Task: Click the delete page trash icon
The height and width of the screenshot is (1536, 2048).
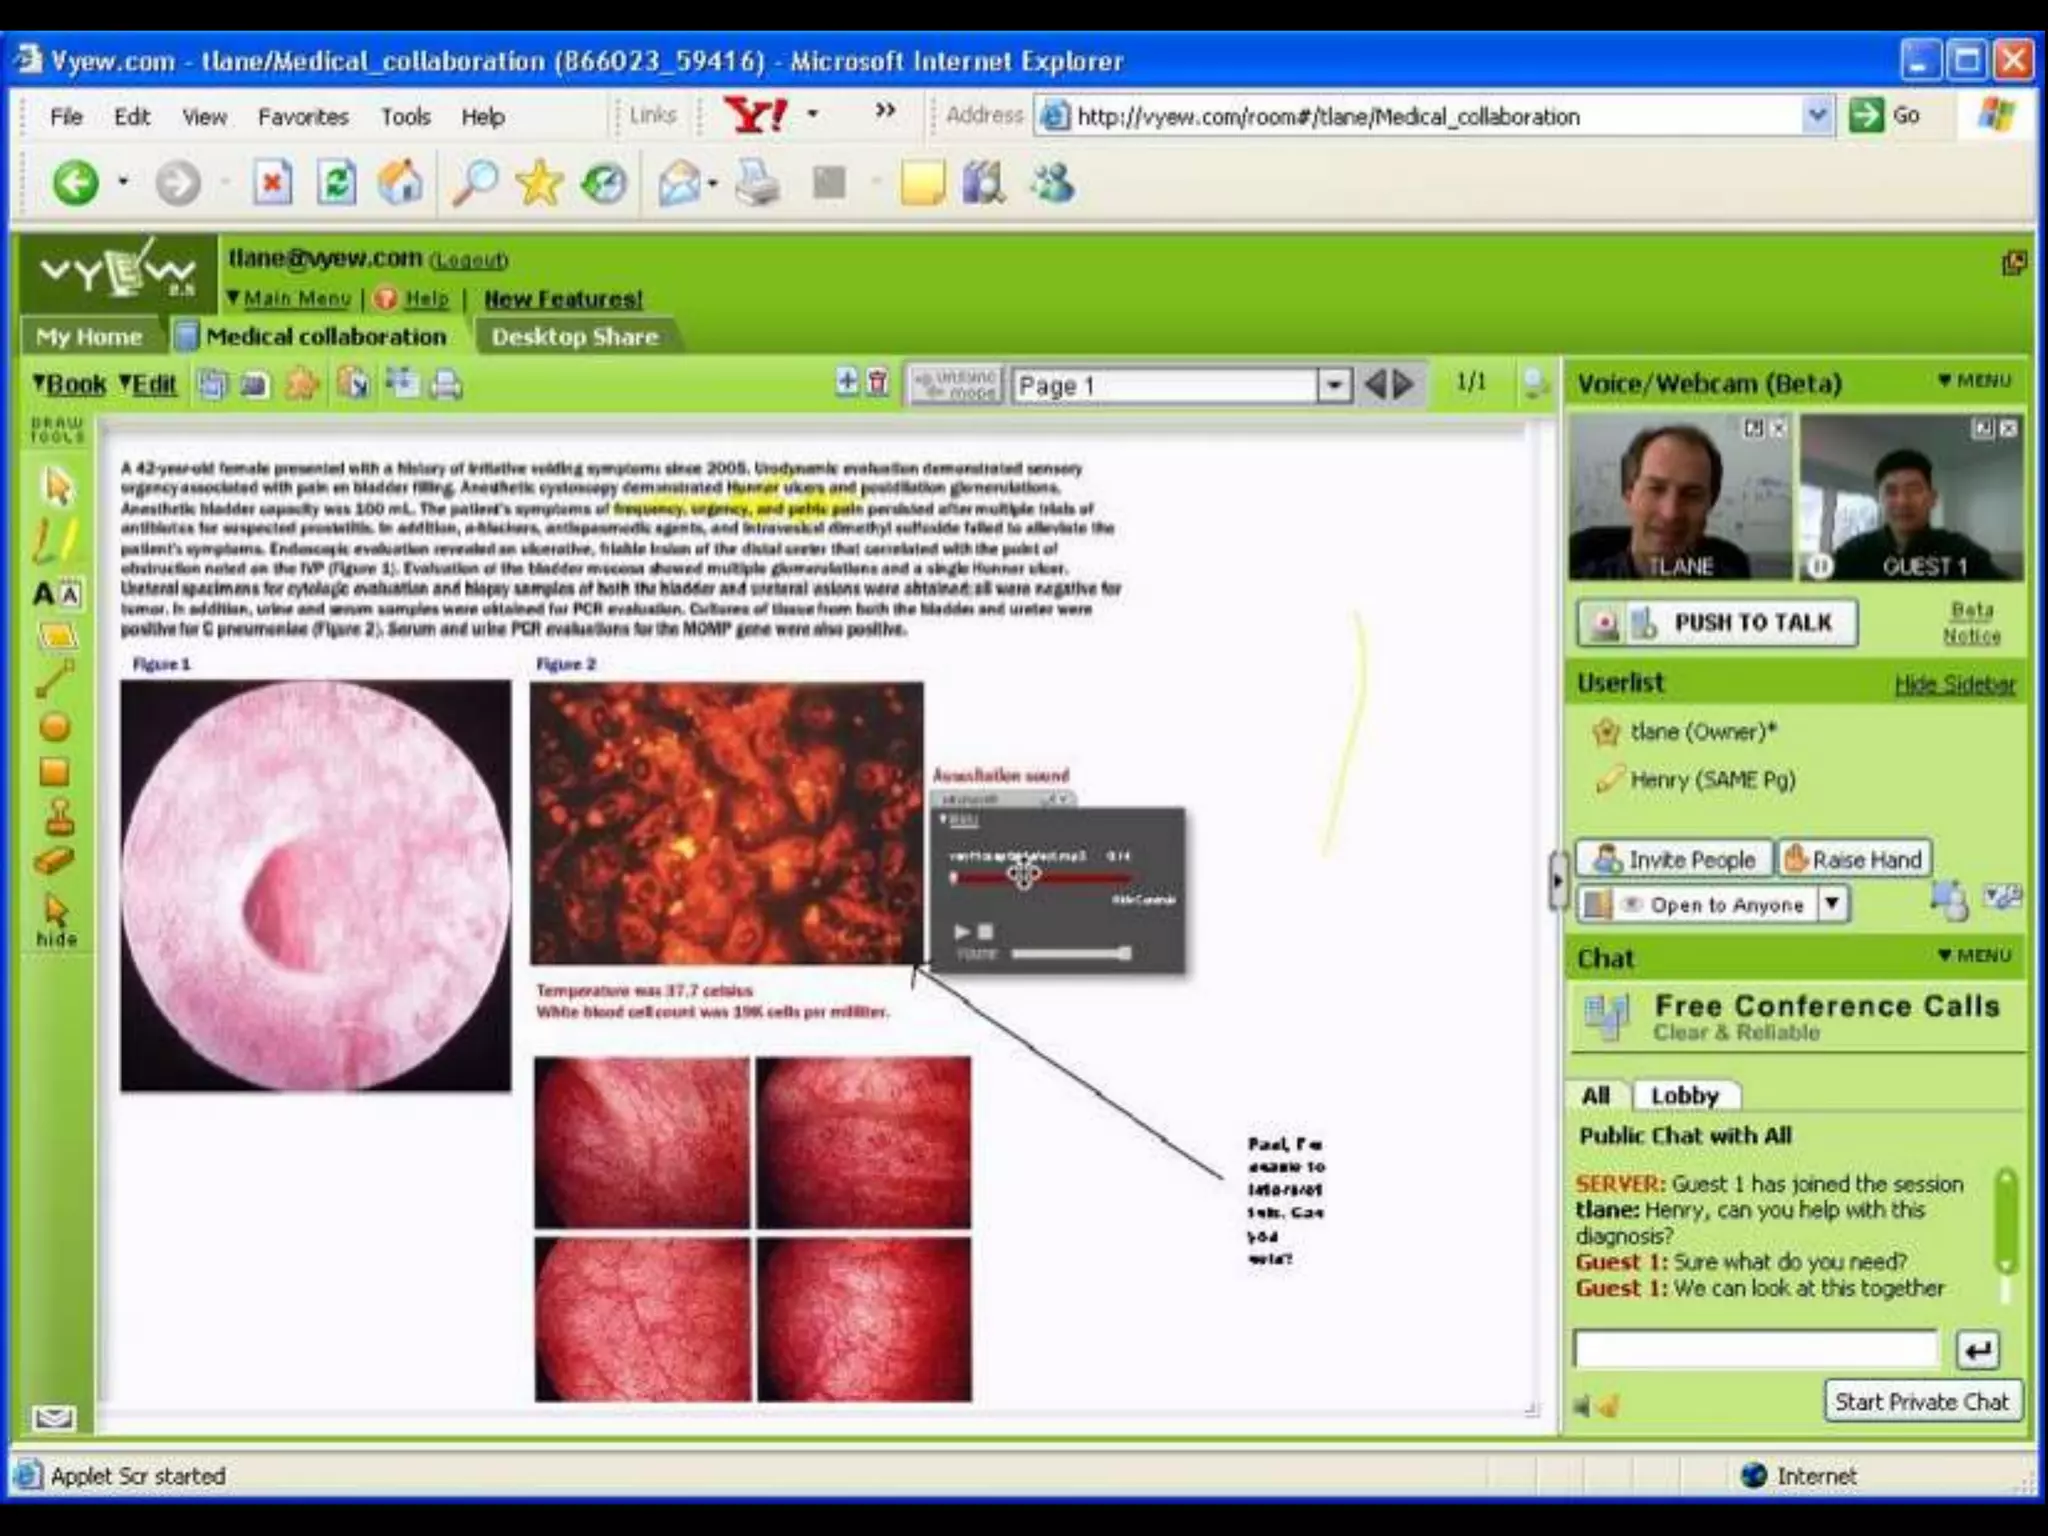Action: (x=878, y=382)
